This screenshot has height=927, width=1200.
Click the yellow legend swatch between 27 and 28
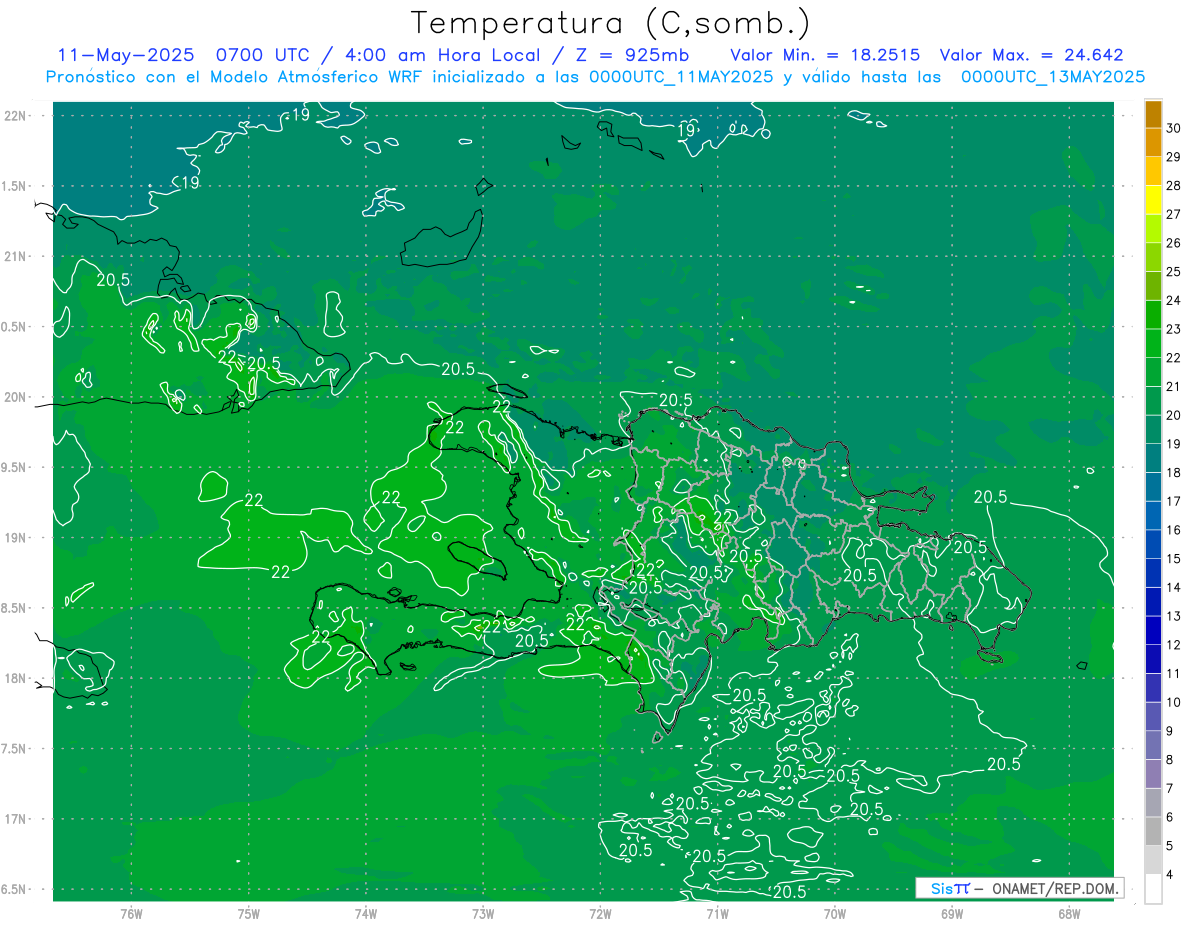point(1153,200)
